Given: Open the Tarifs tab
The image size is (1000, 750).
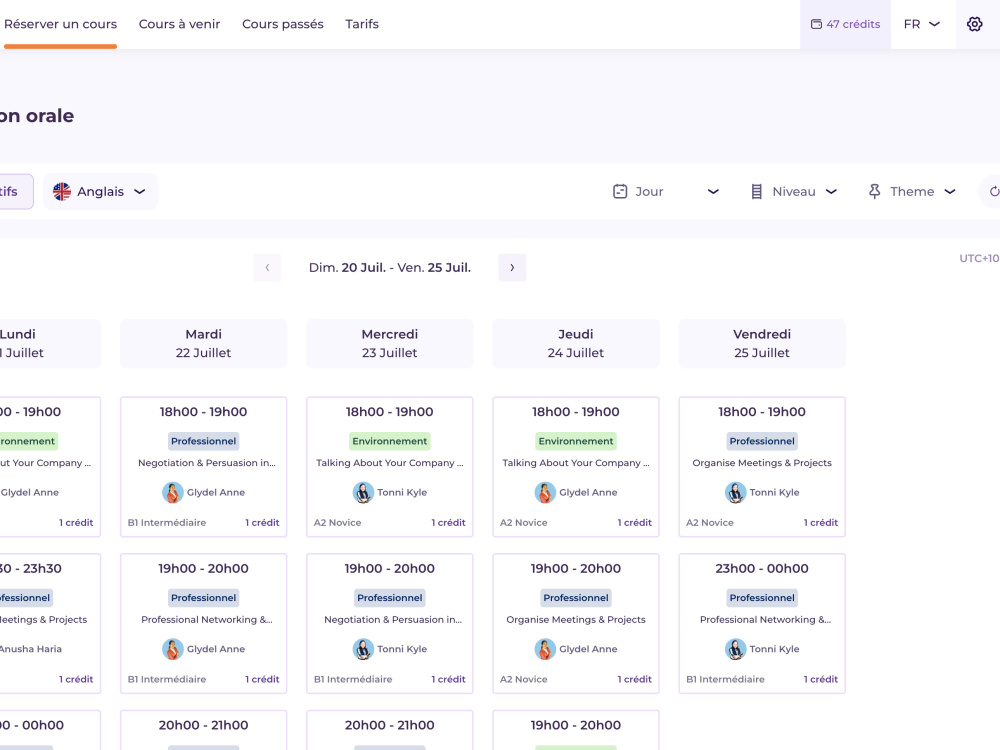Looking at the screenshot, I should (x=362, y=24).
